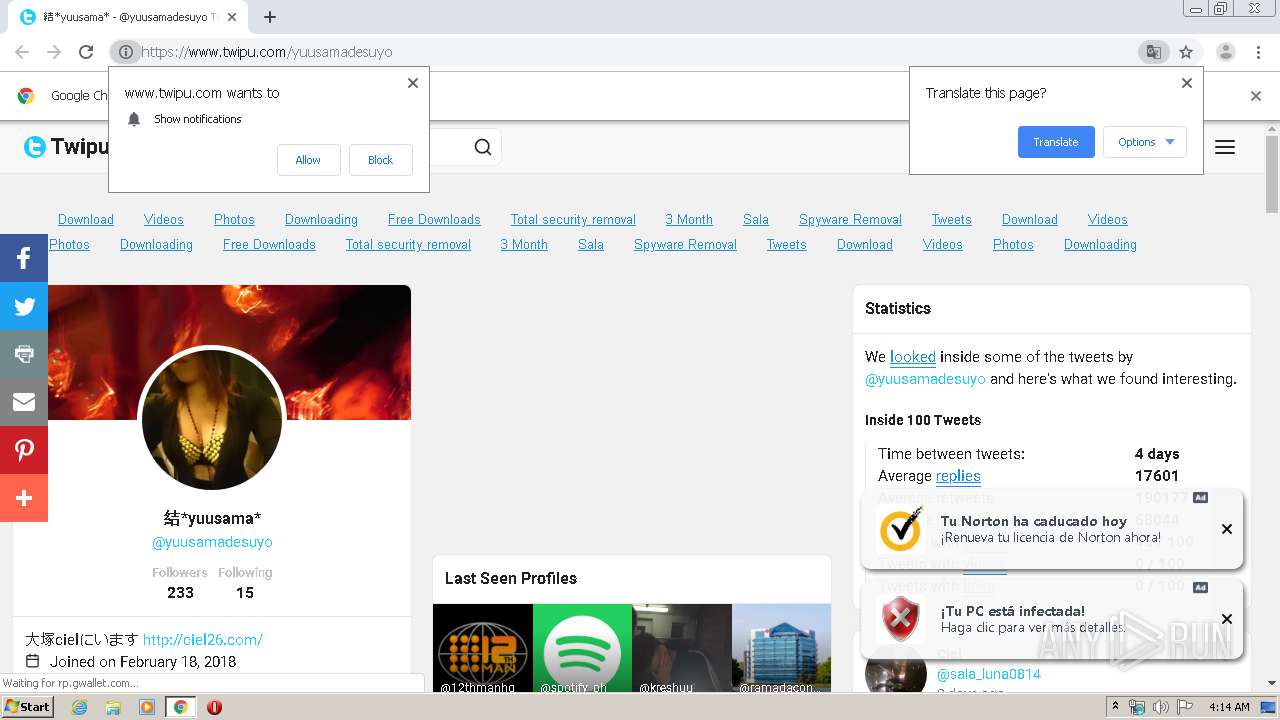Dismiss the Google Chrome info bar

pyautogui.click(x=1256, y=96)
